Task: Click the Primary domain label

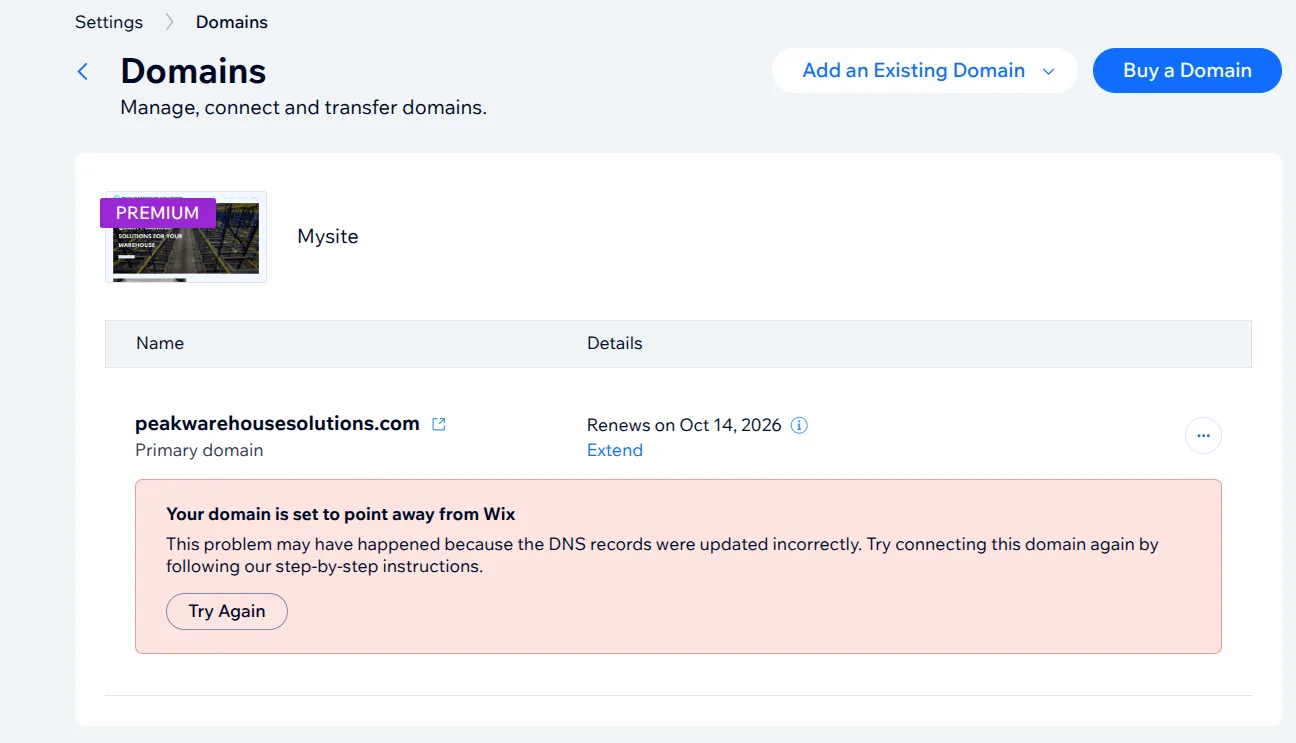Action: click(198, 450)
